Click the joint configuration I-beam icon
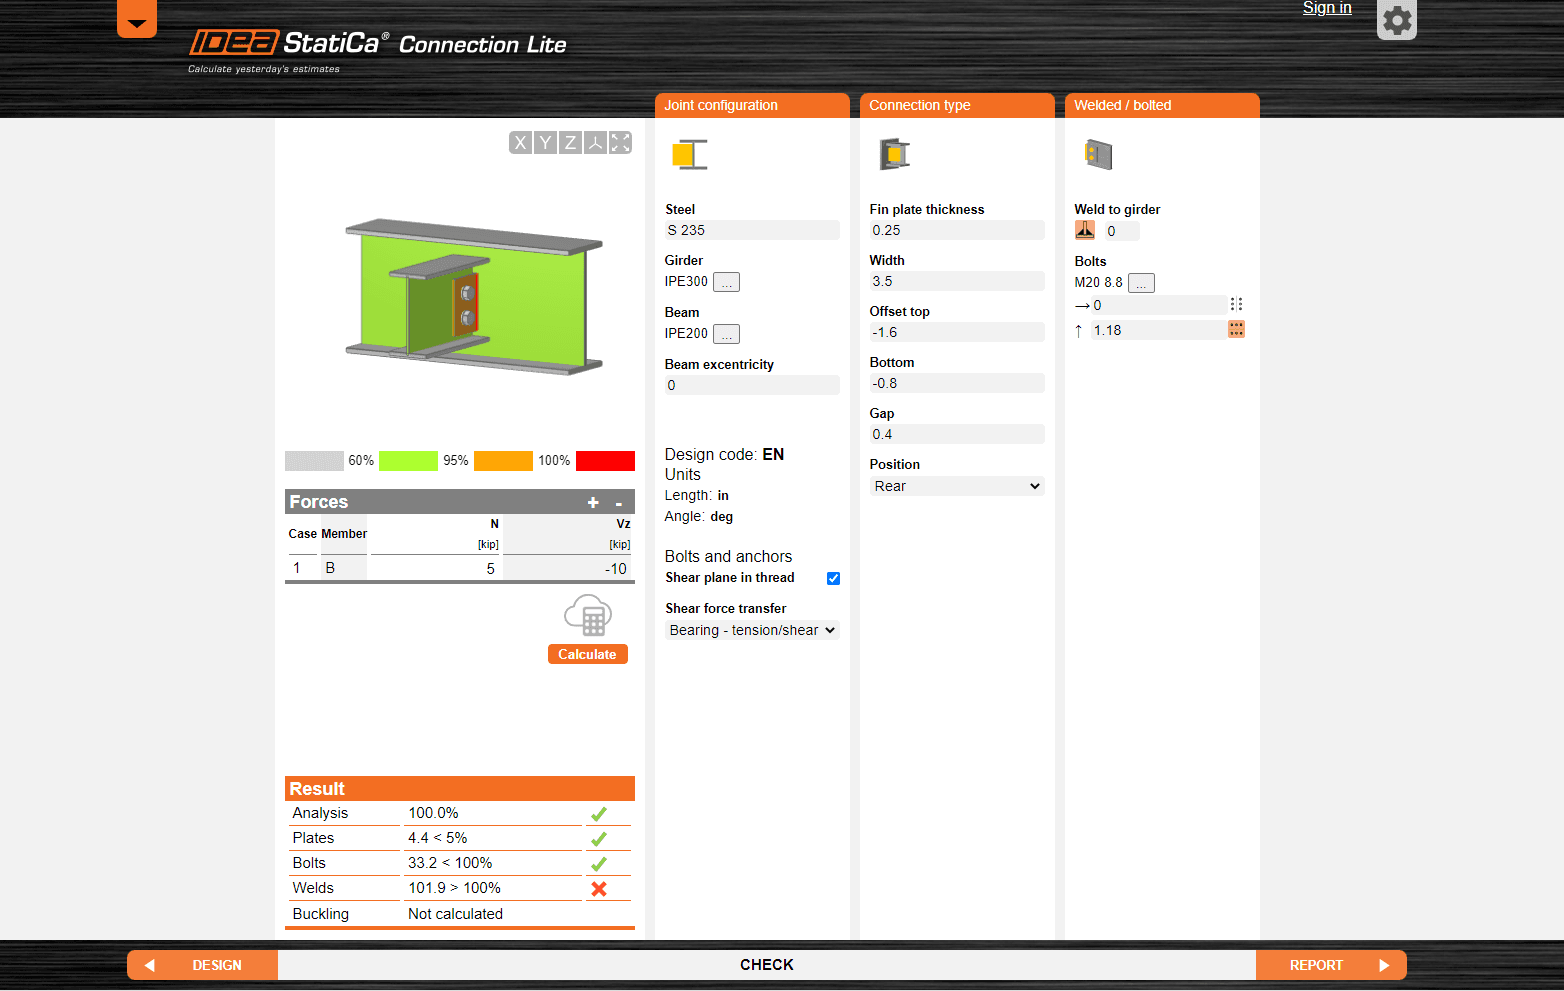This screenshot has height=991, width=1564. 689,155
